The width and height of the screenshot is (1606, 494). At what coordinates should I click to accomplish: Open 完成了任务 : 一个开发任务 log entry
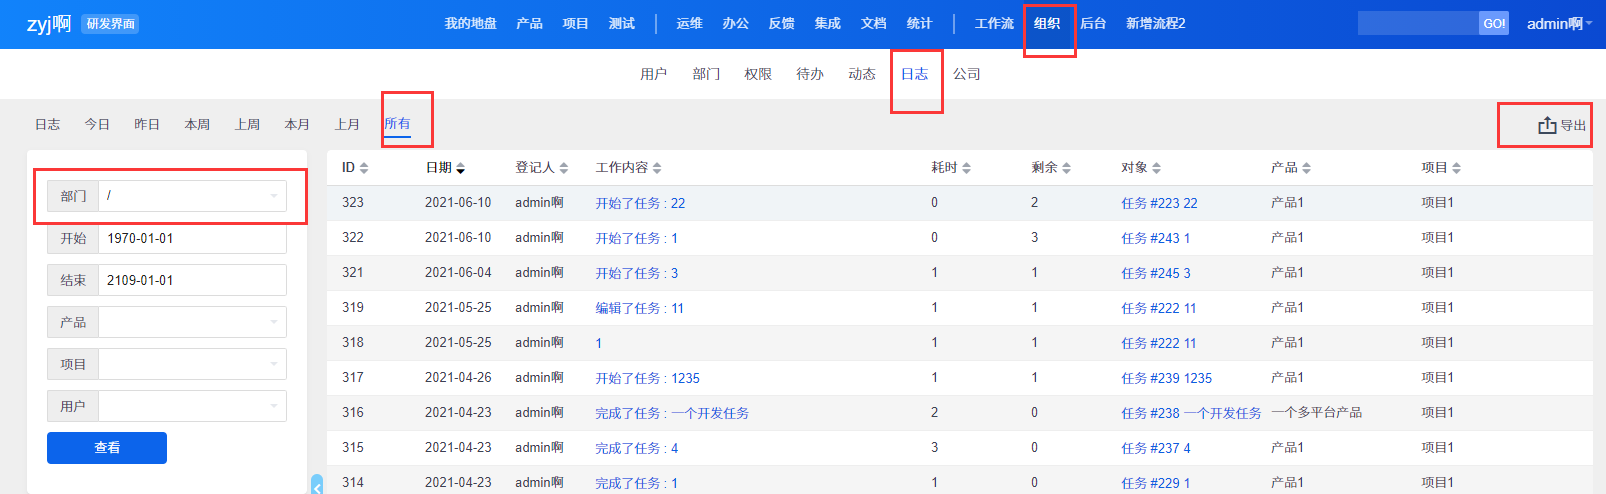coord(672,413)
